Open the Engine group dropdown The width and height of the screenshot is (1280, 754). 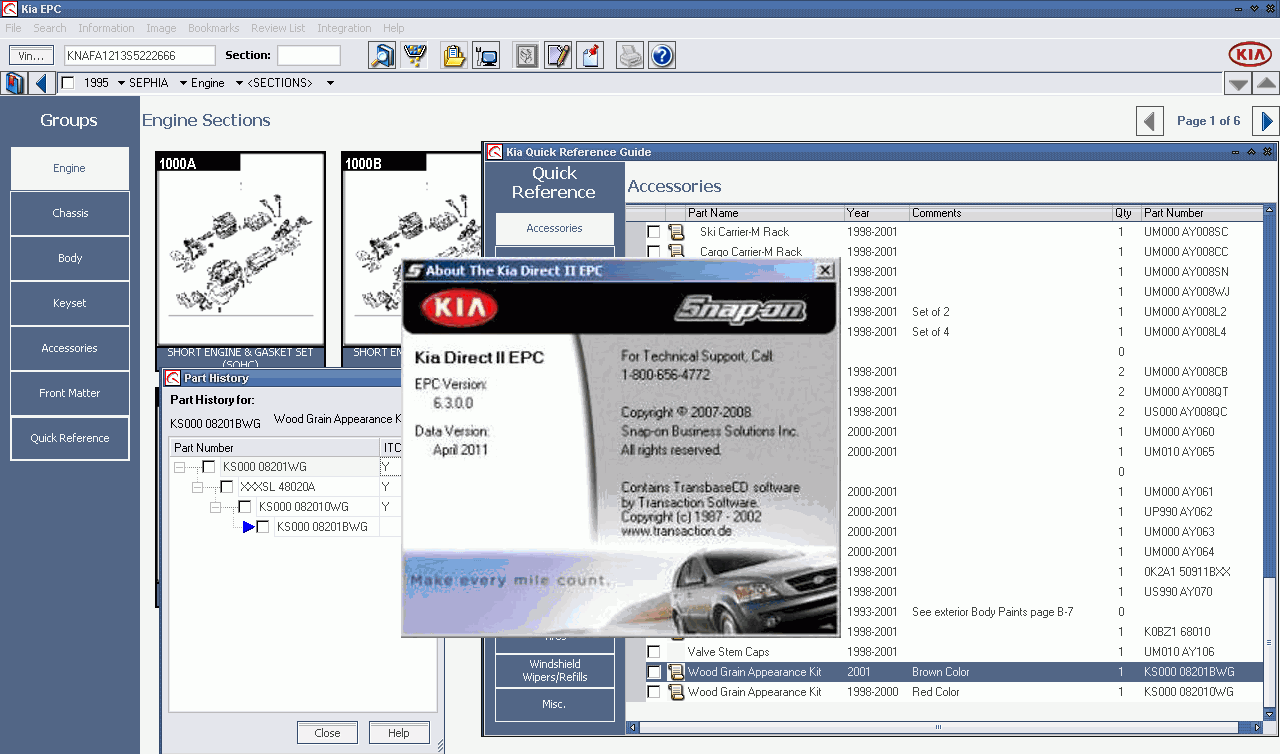(239, 83)
